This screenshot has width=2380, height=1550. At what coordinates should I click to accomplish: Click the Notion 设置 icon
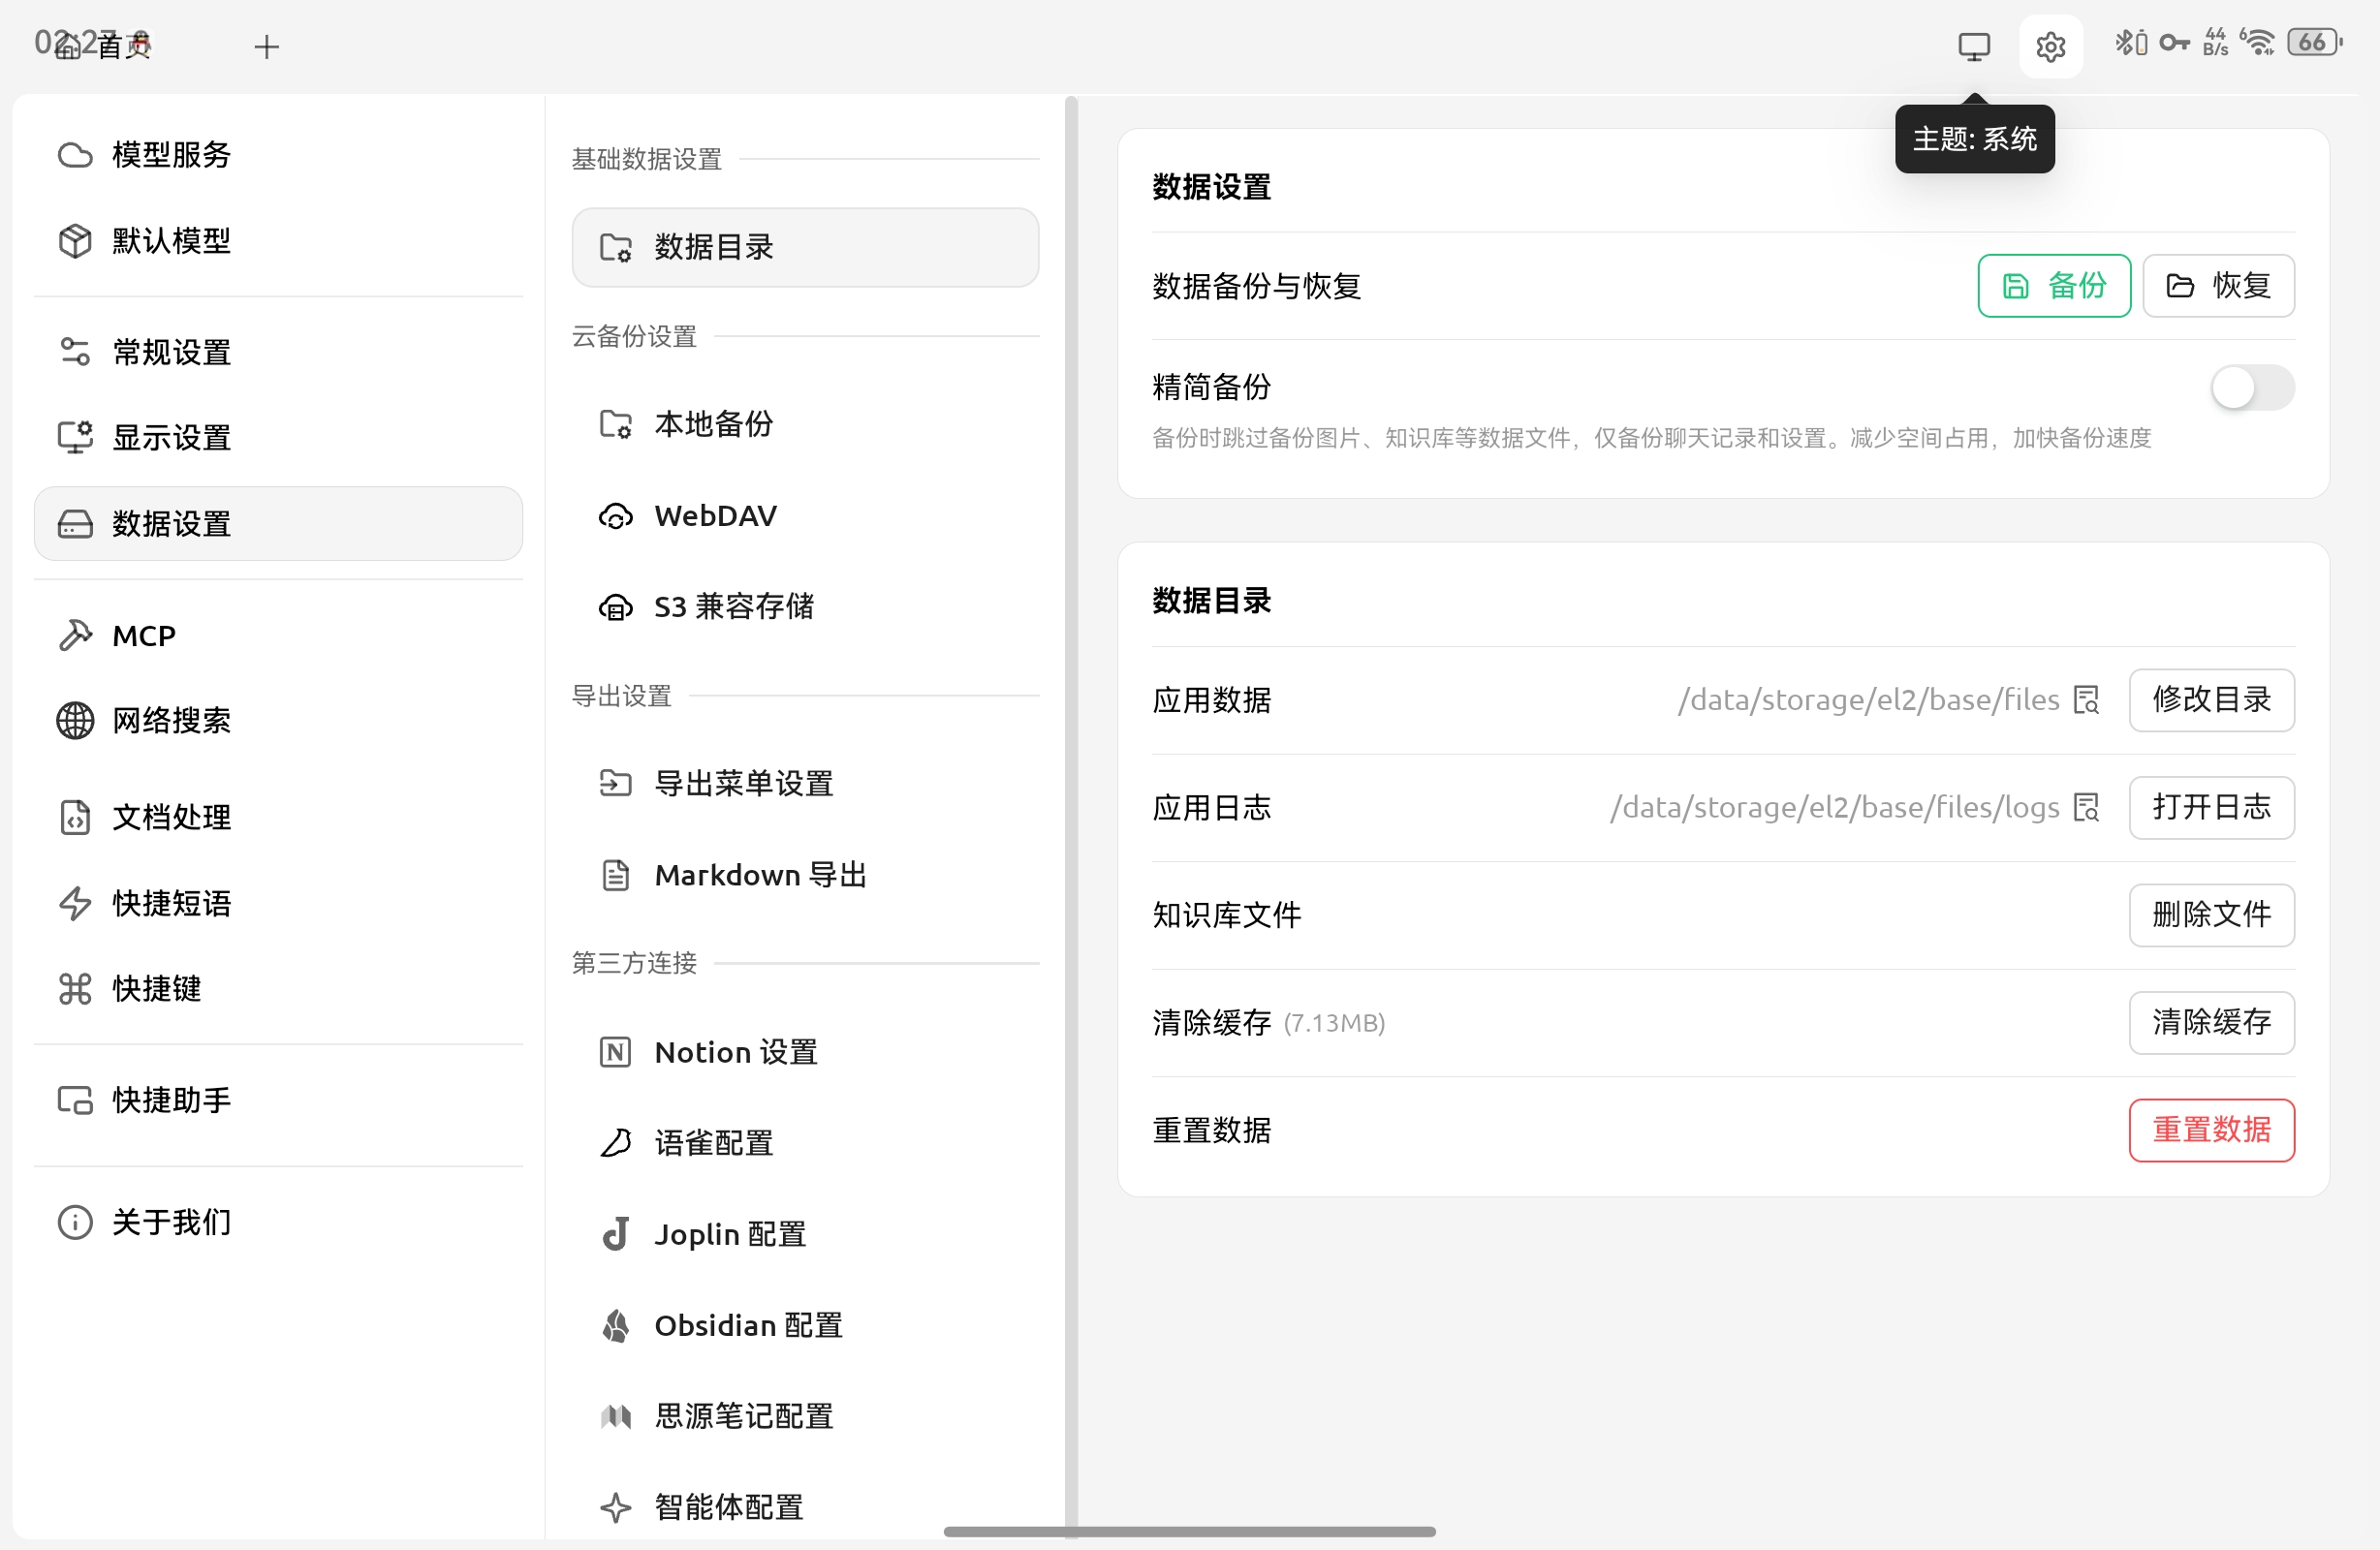(x=616, y=1052)
